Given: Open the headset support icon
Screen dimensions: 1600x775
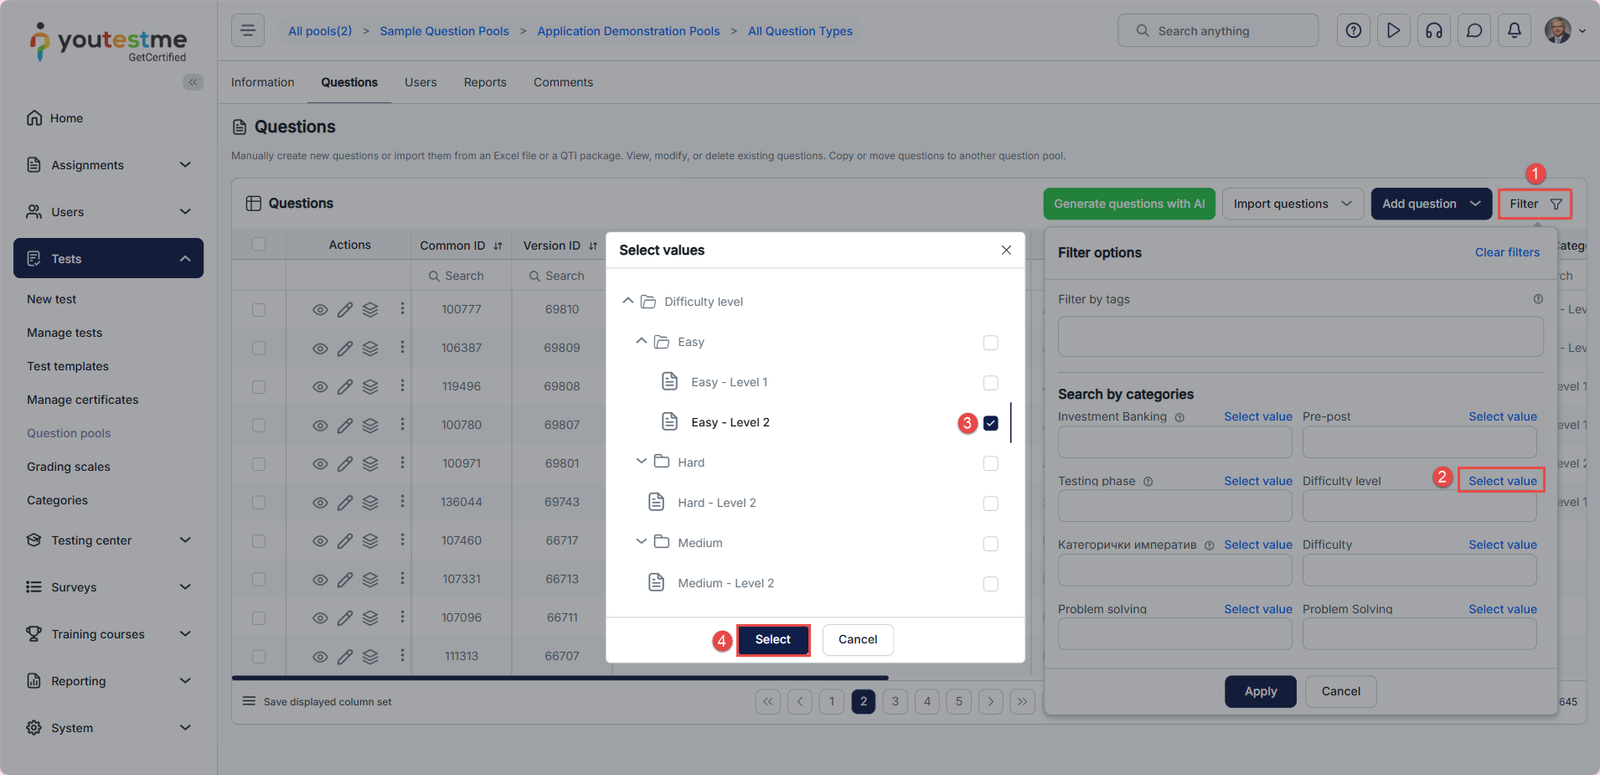Looking at the screenshot, I should coord(1434,31).
